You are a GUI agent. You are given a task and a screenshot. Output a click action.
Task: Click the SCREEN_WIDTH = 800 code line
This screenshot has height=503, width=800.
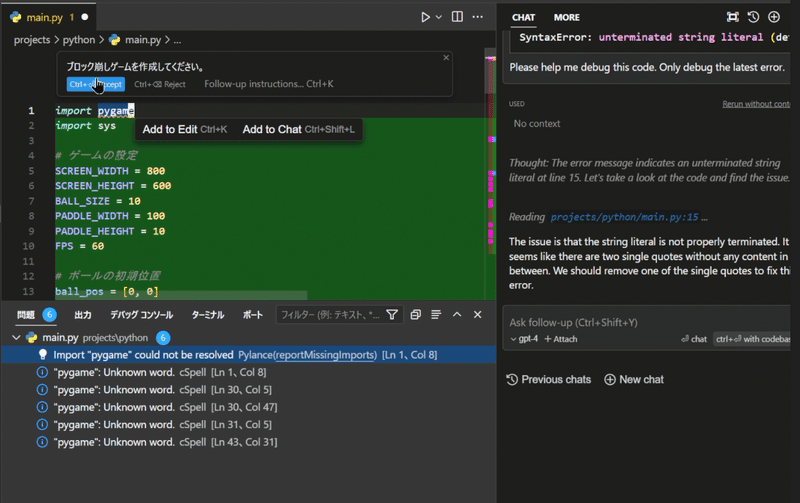click(x=110, y=171)
